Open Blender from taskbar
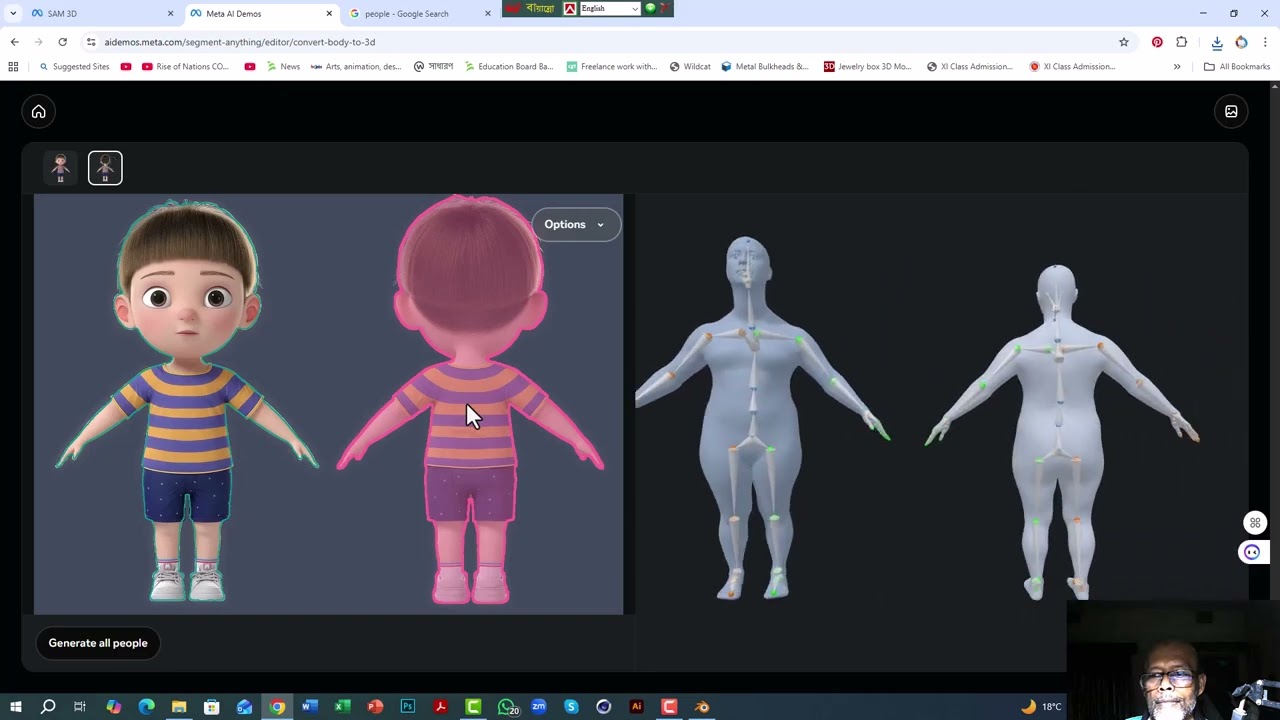 [702, 707]
